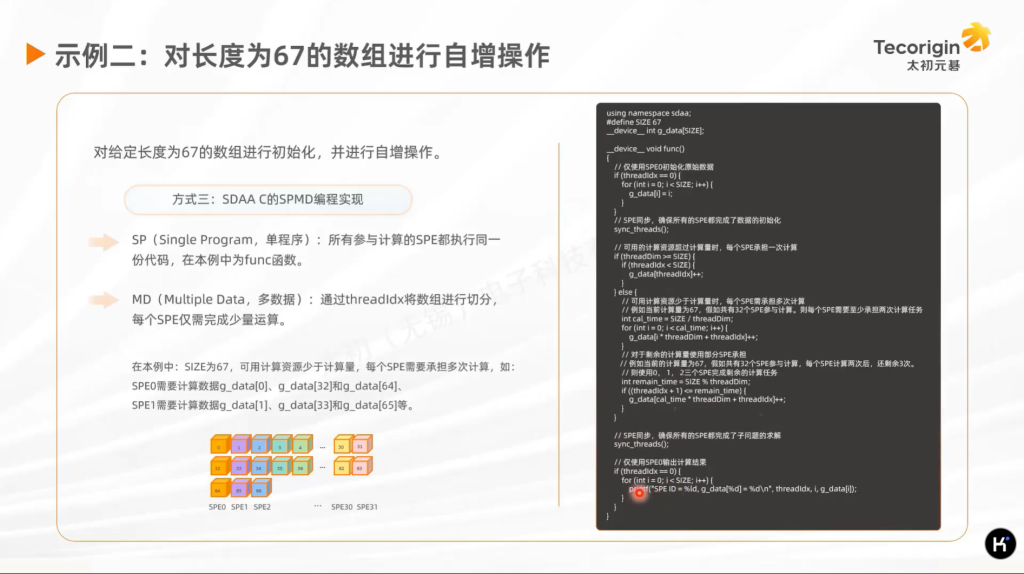Image resolution: width=1024 pixels, height=574 pixels.
Task: Click the orange cube numbered 0
Action: [x=220, y=445]
